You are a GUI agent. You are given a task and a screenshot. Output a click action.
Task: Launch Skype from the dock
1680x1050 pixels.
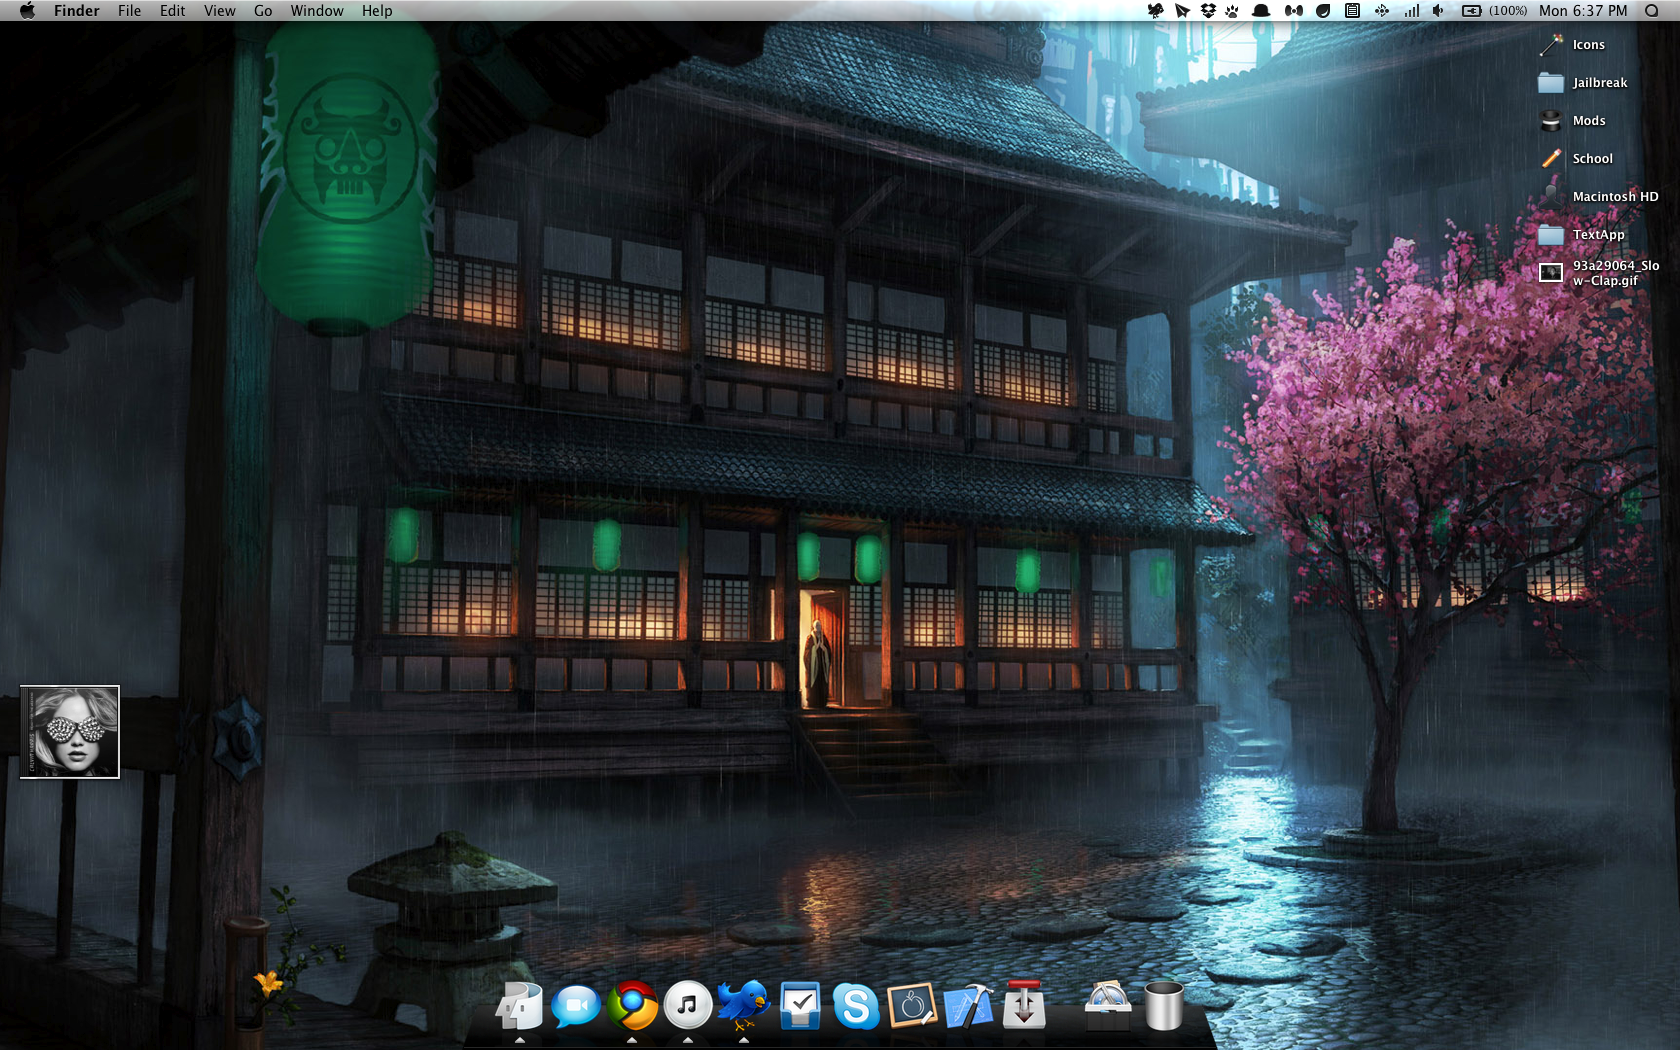pyautogui.click(x=856, y=1006)
